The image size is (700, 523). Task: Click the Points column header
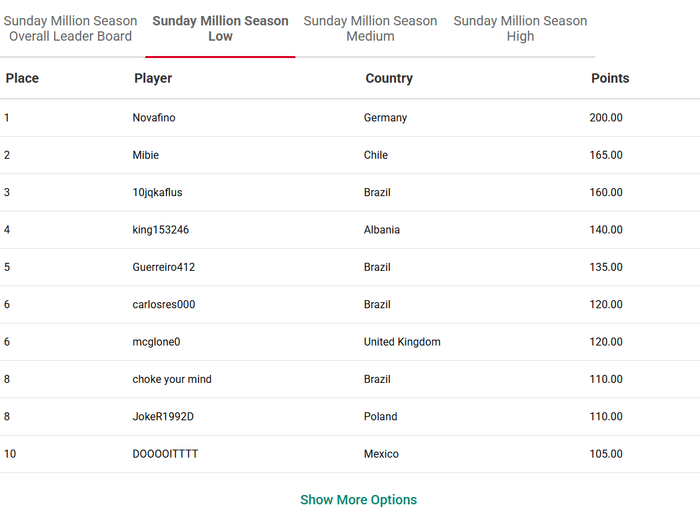610,78
